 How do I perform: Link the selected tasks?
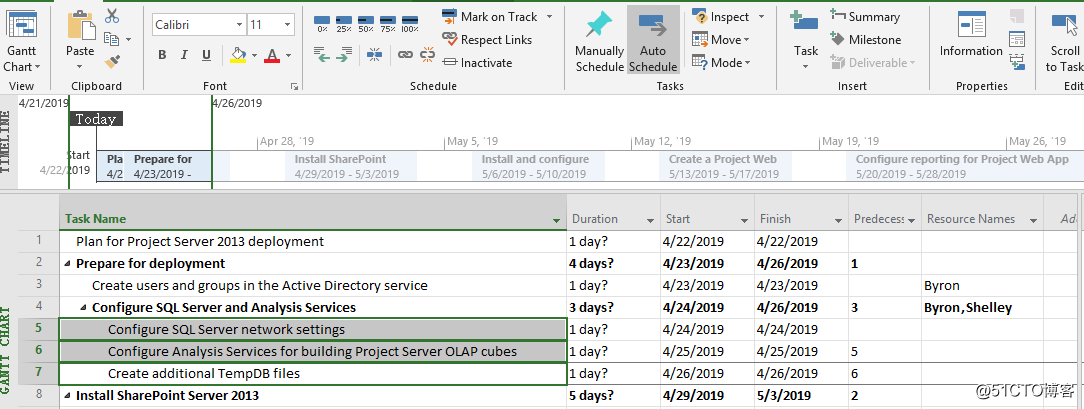(405, 55)
